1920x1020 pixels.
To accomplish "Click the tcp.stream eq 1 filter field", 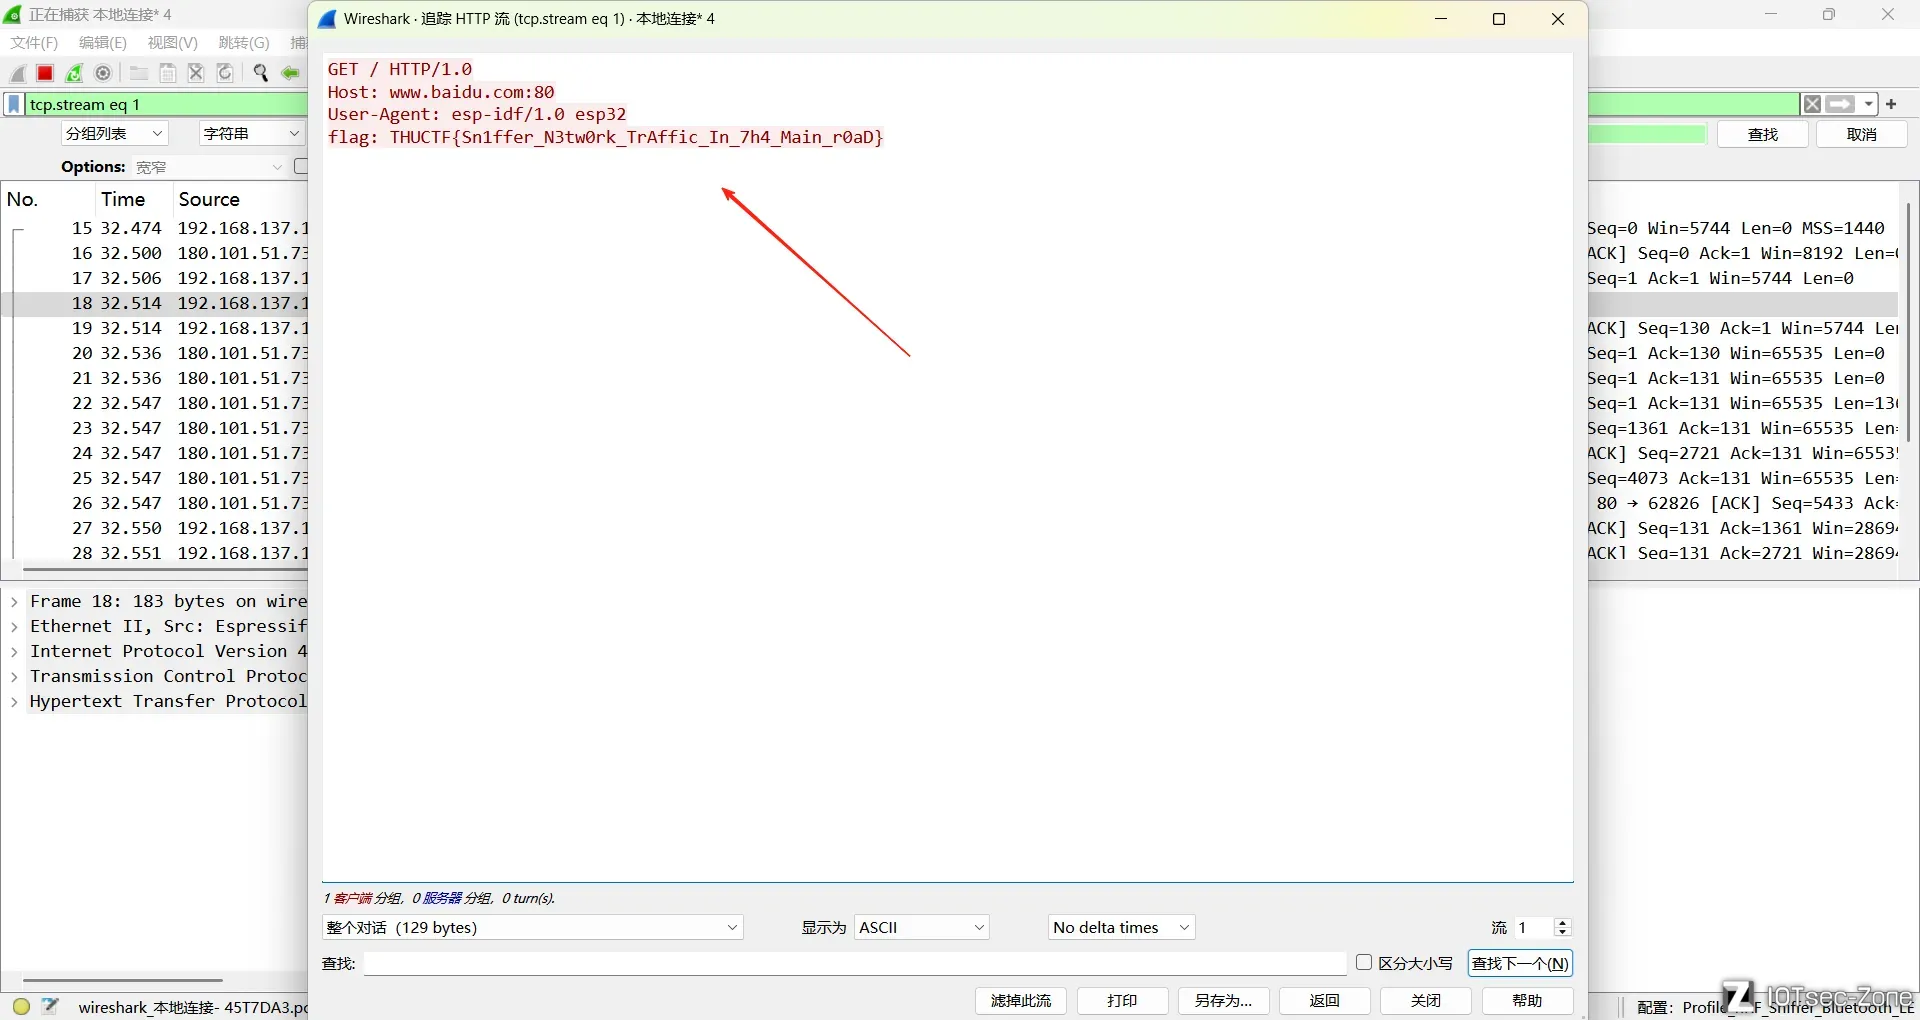I will pos(165,104).
